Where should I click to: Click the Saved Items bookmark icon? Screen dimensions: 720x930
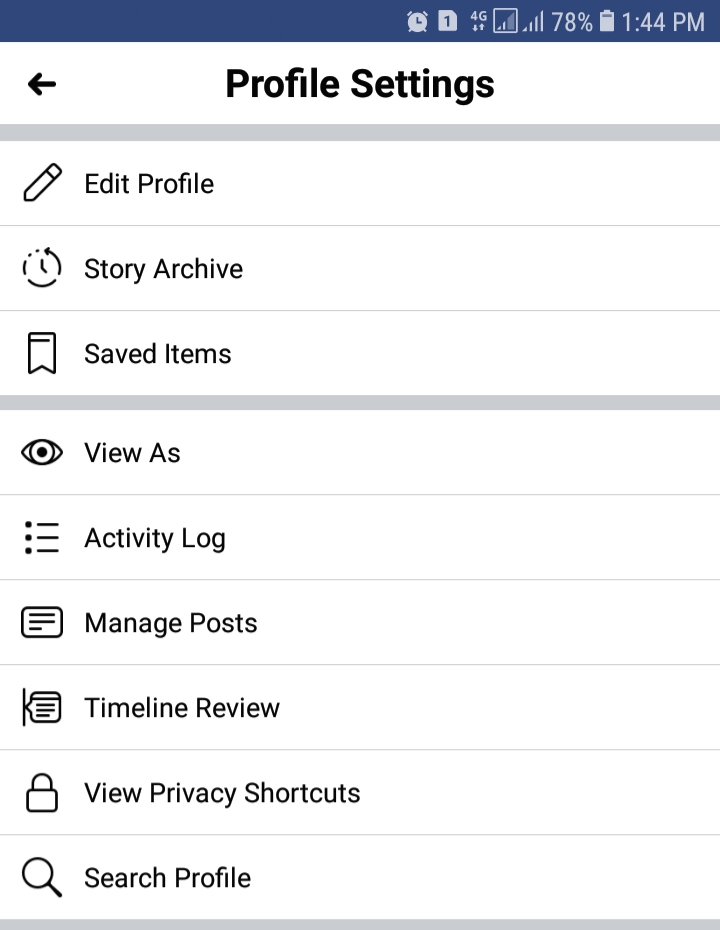(x=42, y=354)
